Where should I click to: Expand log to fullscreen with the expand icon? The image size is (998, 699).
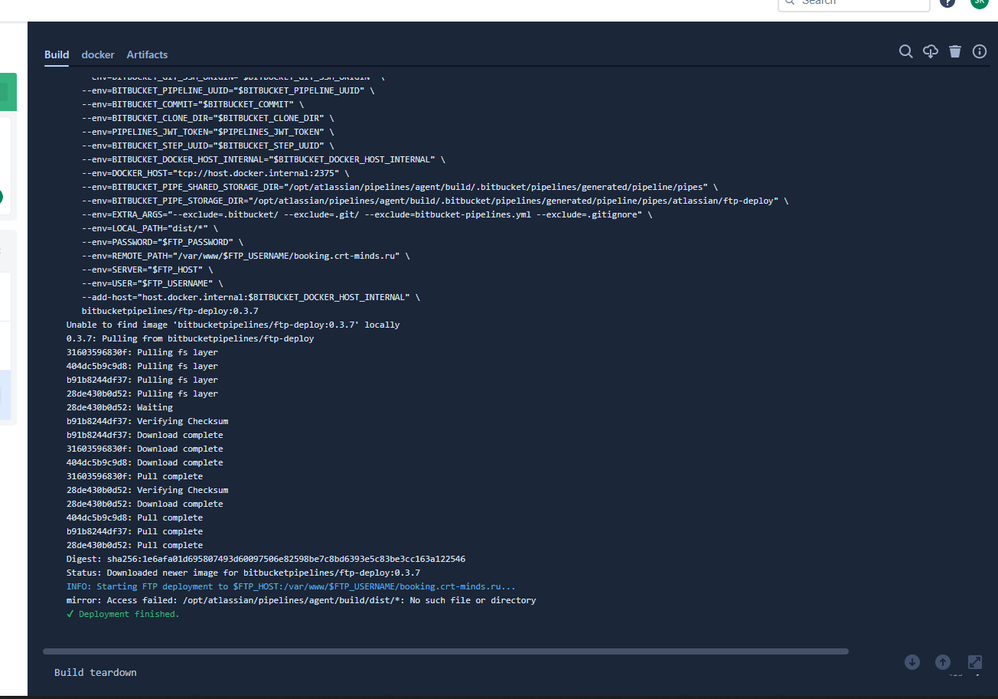pos(974,662)
